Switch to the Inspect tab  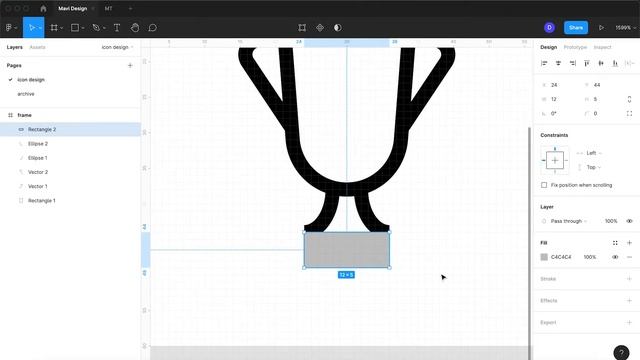pos(602,47)
